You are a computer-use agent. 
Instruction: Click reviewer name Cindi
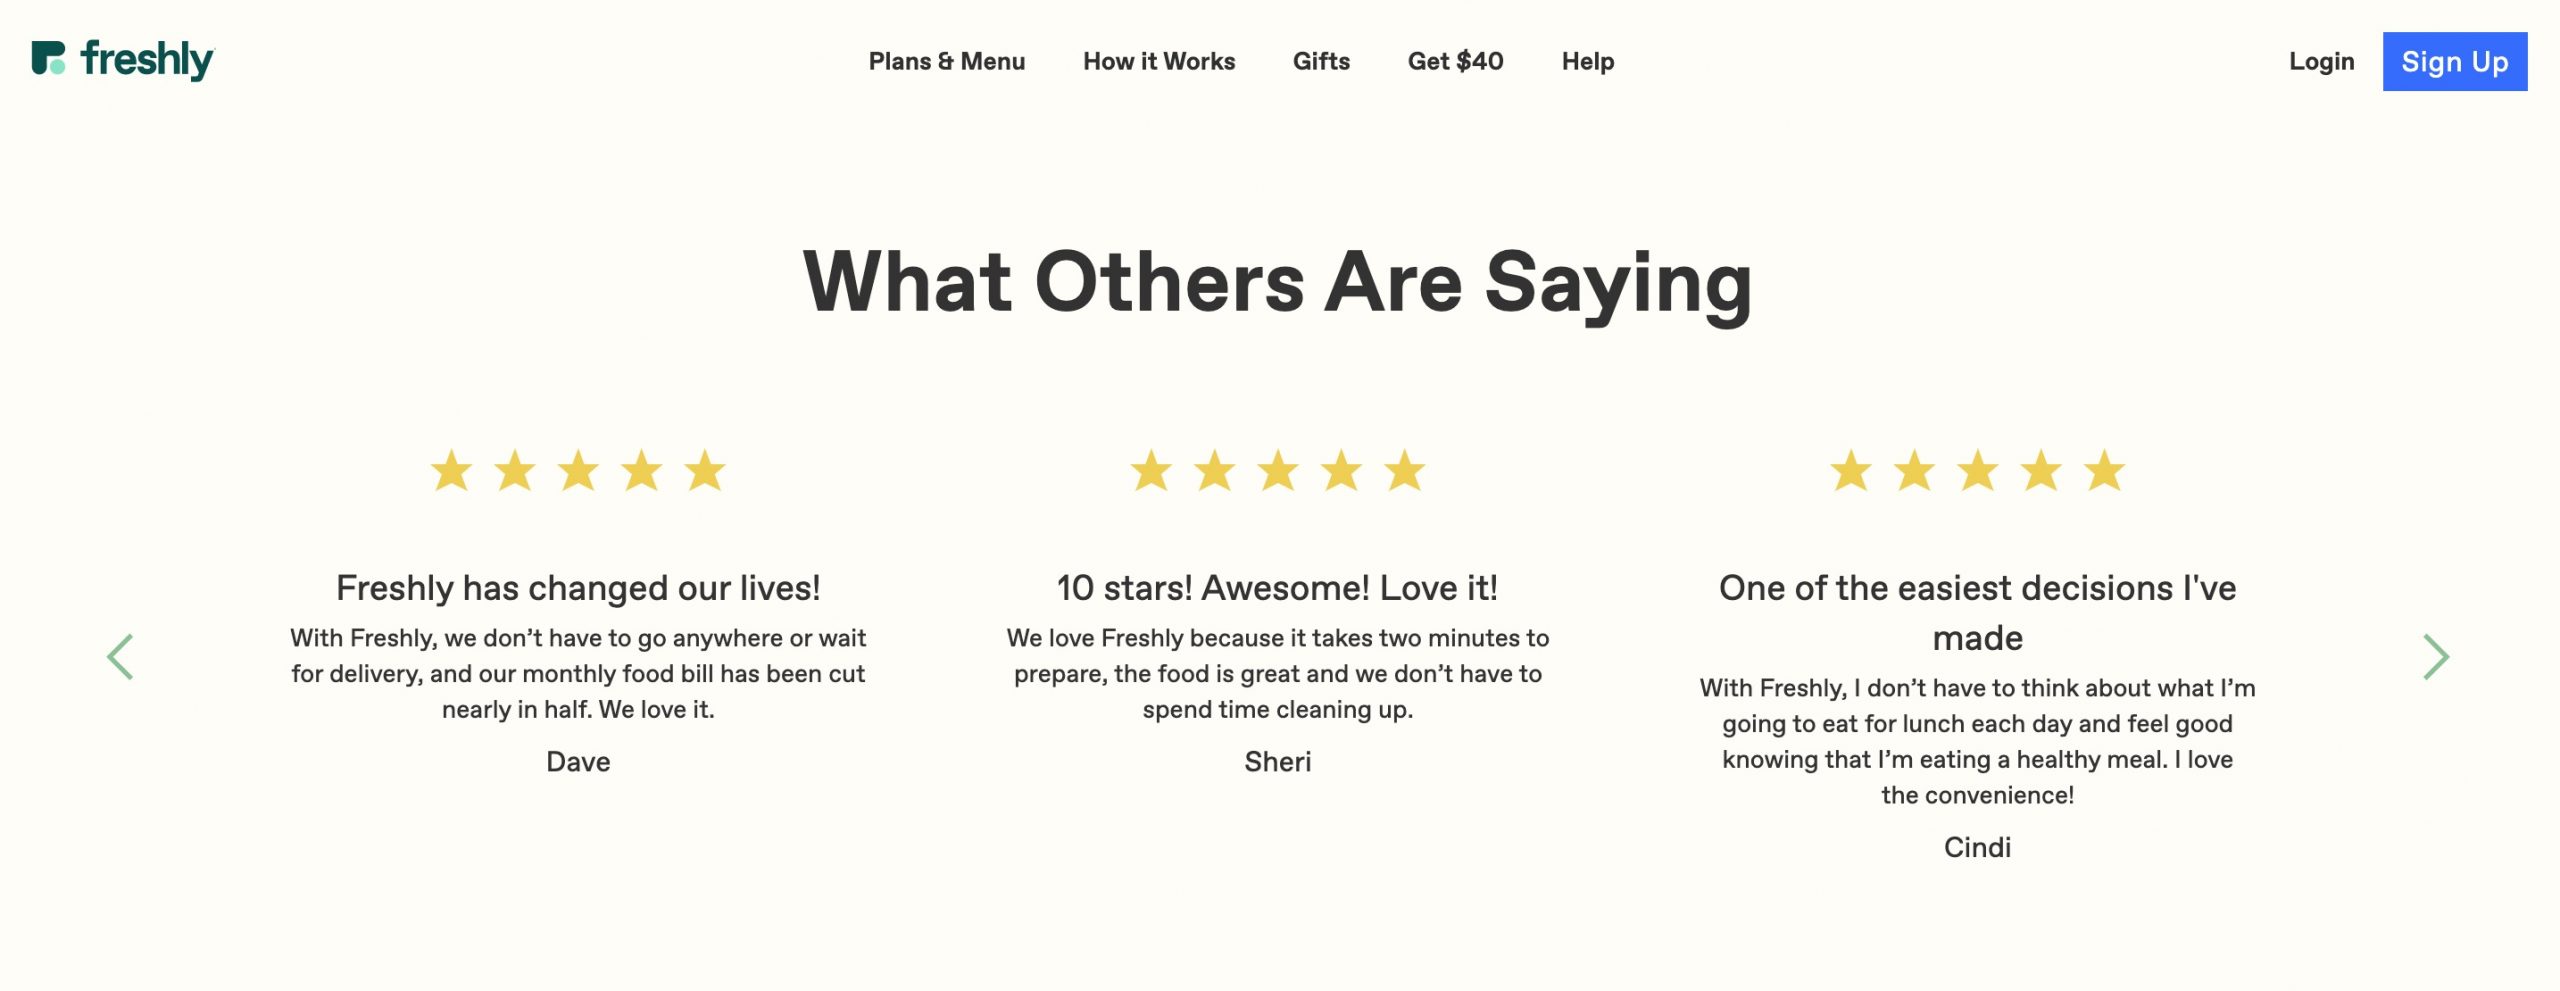coord(1977,847)
